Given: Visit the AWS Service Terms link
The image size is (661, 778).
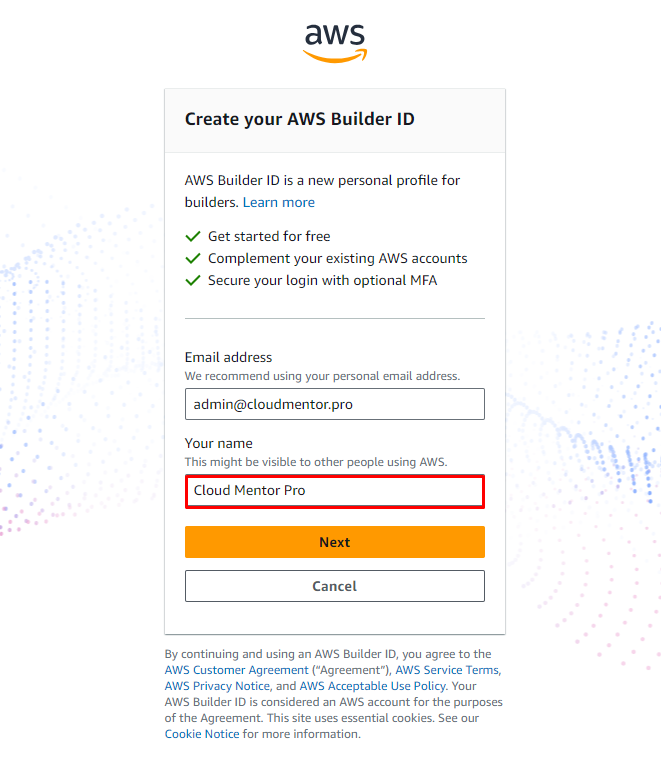Looking at the screenshot, I should 447,670.
